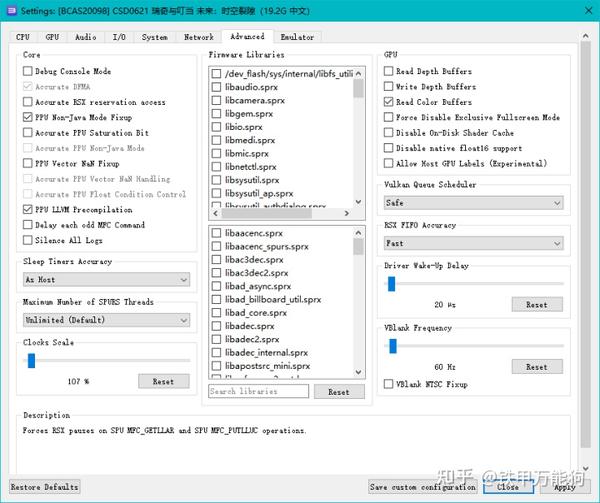Image resolution: width=600 pixels, height=503 pixels.
Task: Open the RSX FIFO Accuracy dropdown
Action: tap(473, 243)
